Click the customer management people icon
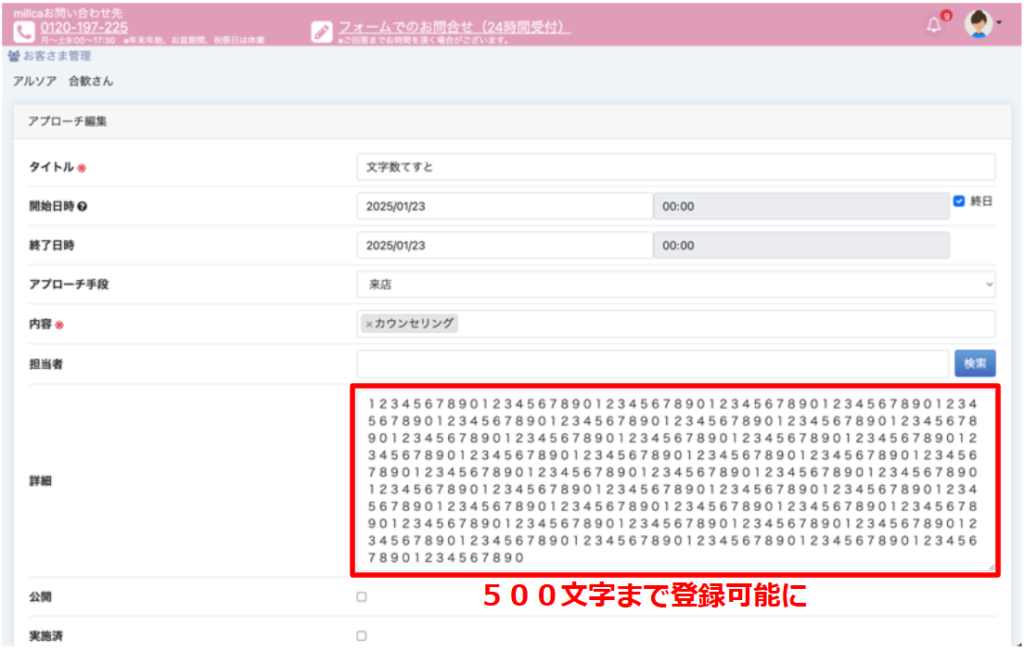Screen dimensions: 1024x652 (x=13, y=57)
